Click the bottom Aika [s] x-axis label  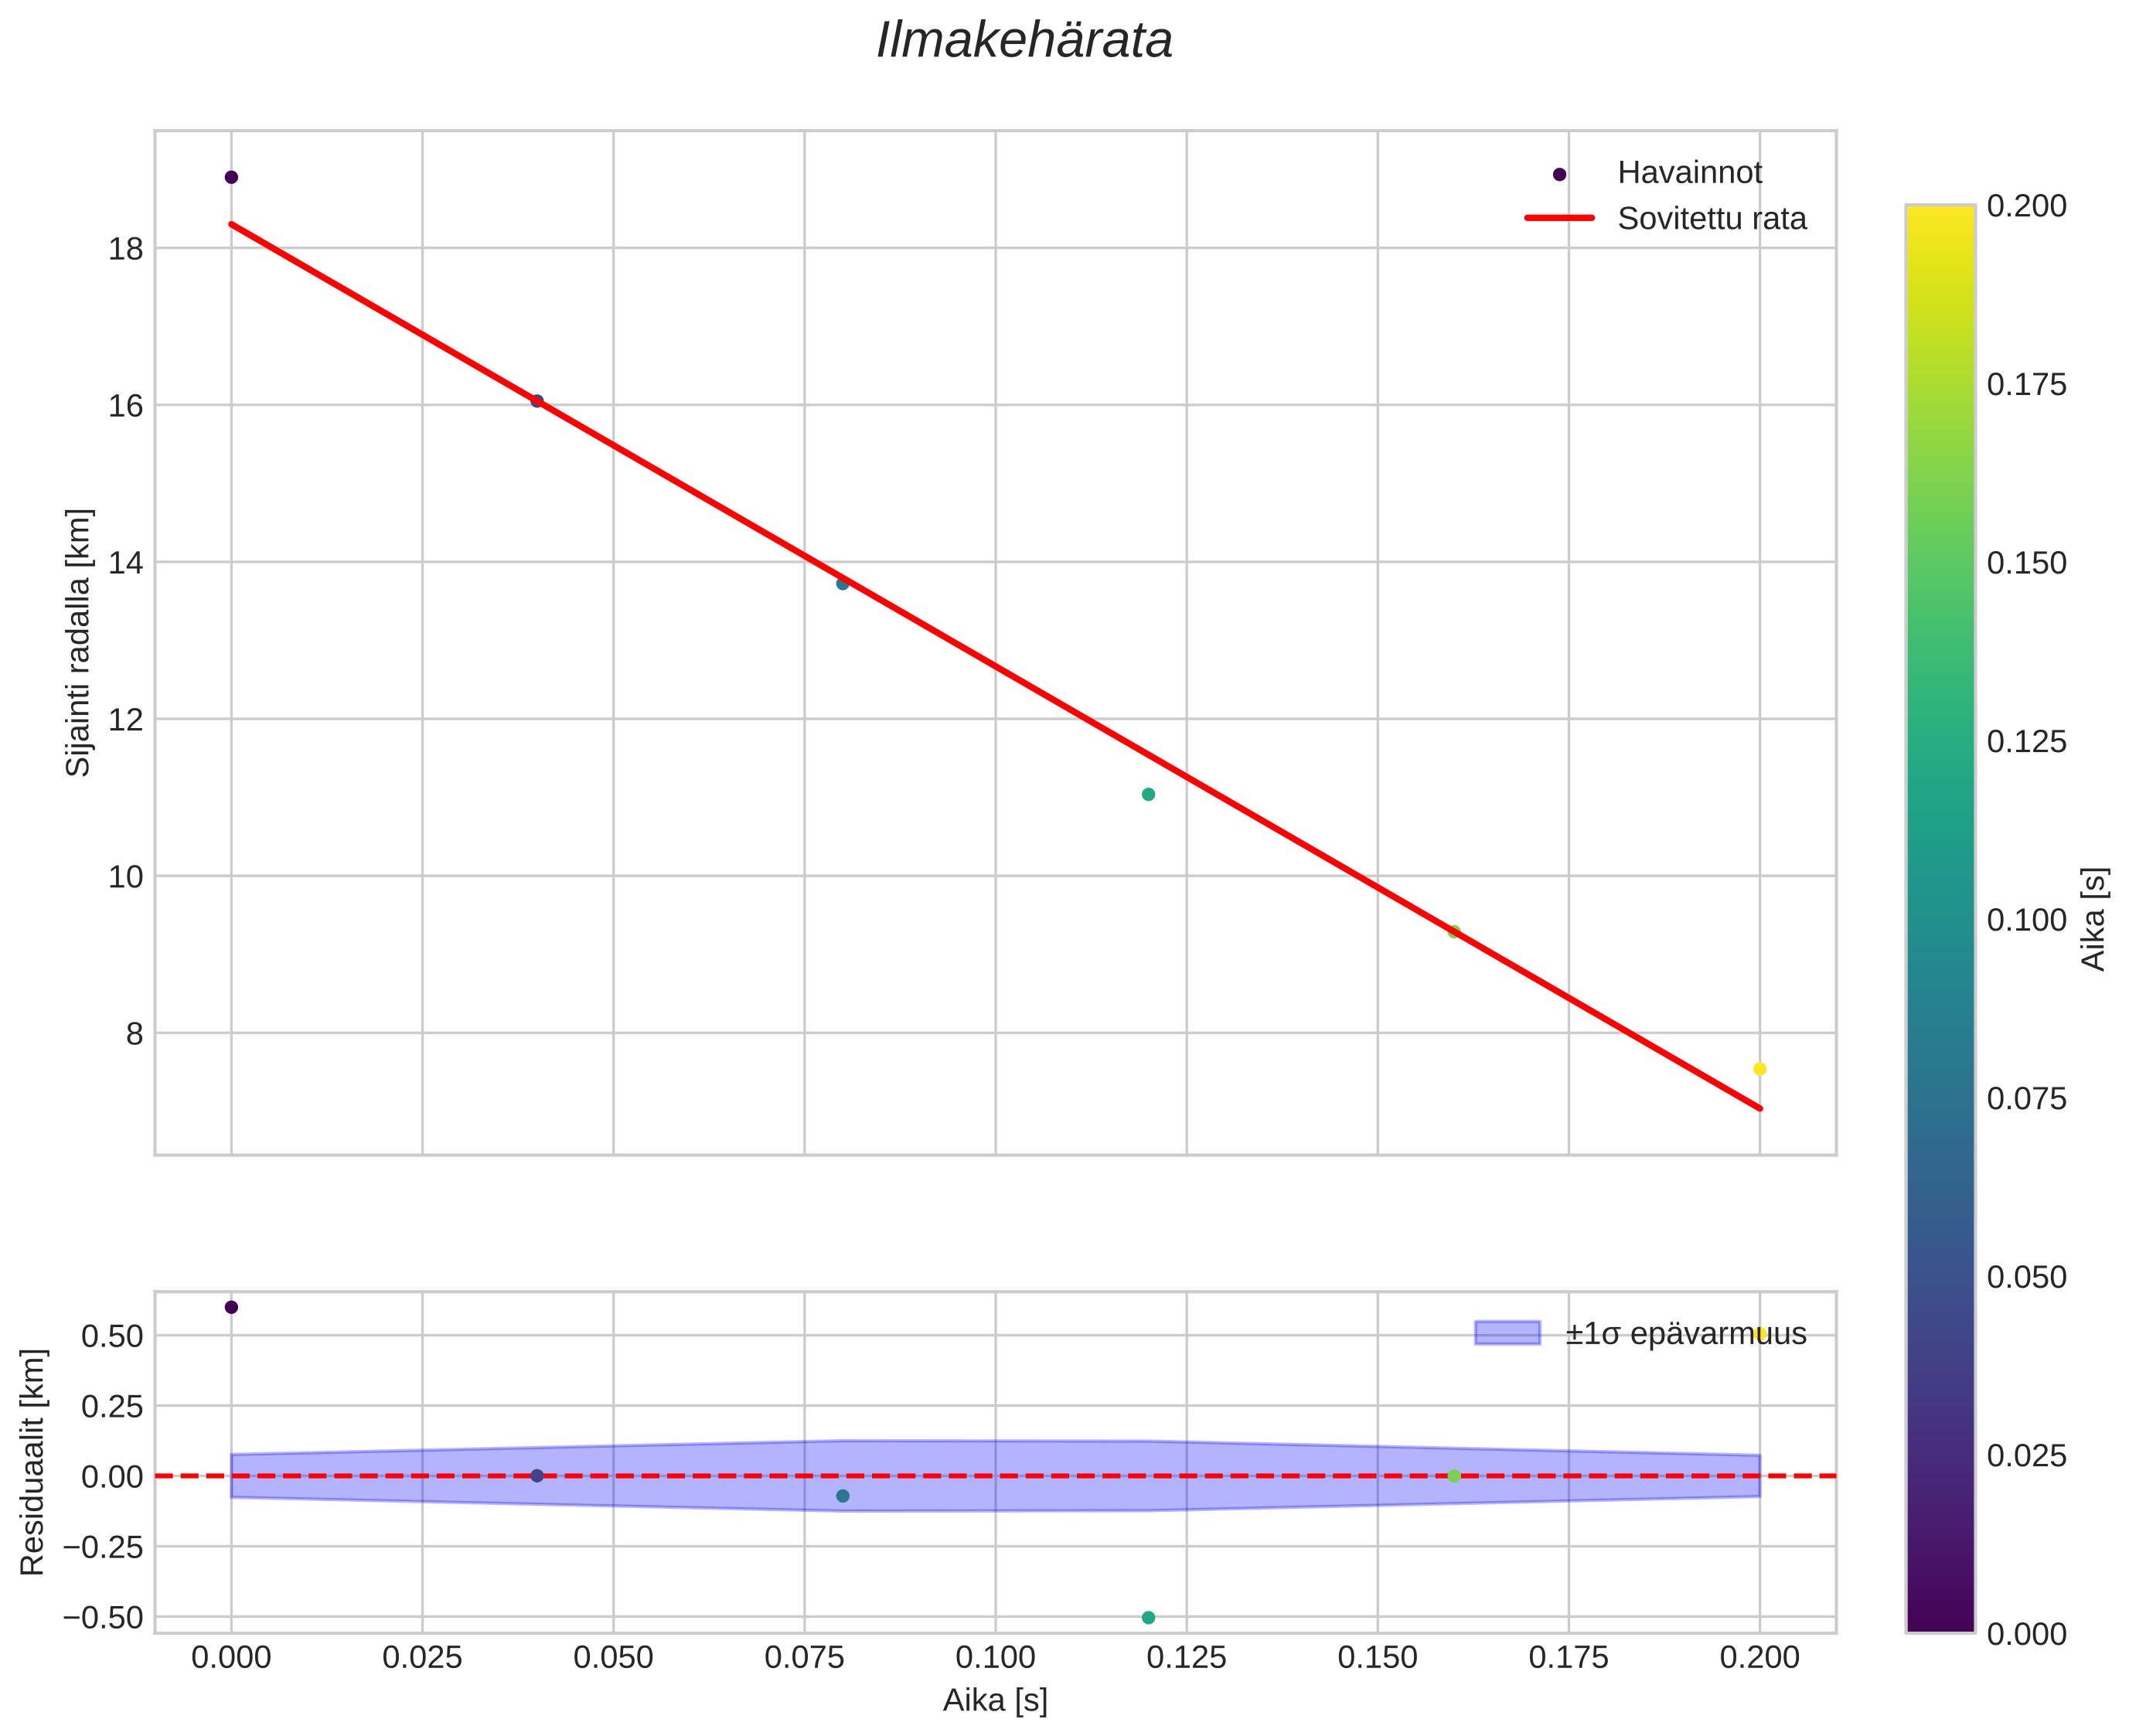tap(995, 1700)
